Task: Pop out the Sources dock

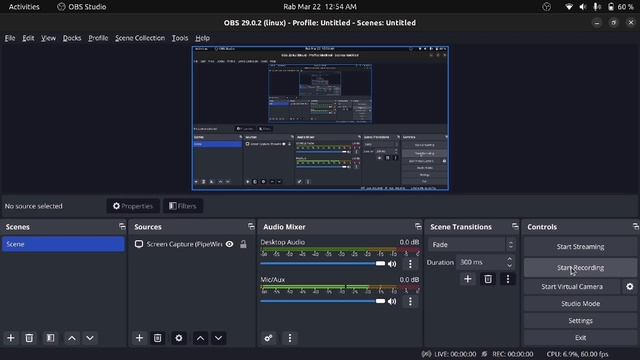Action: [251, 226]
